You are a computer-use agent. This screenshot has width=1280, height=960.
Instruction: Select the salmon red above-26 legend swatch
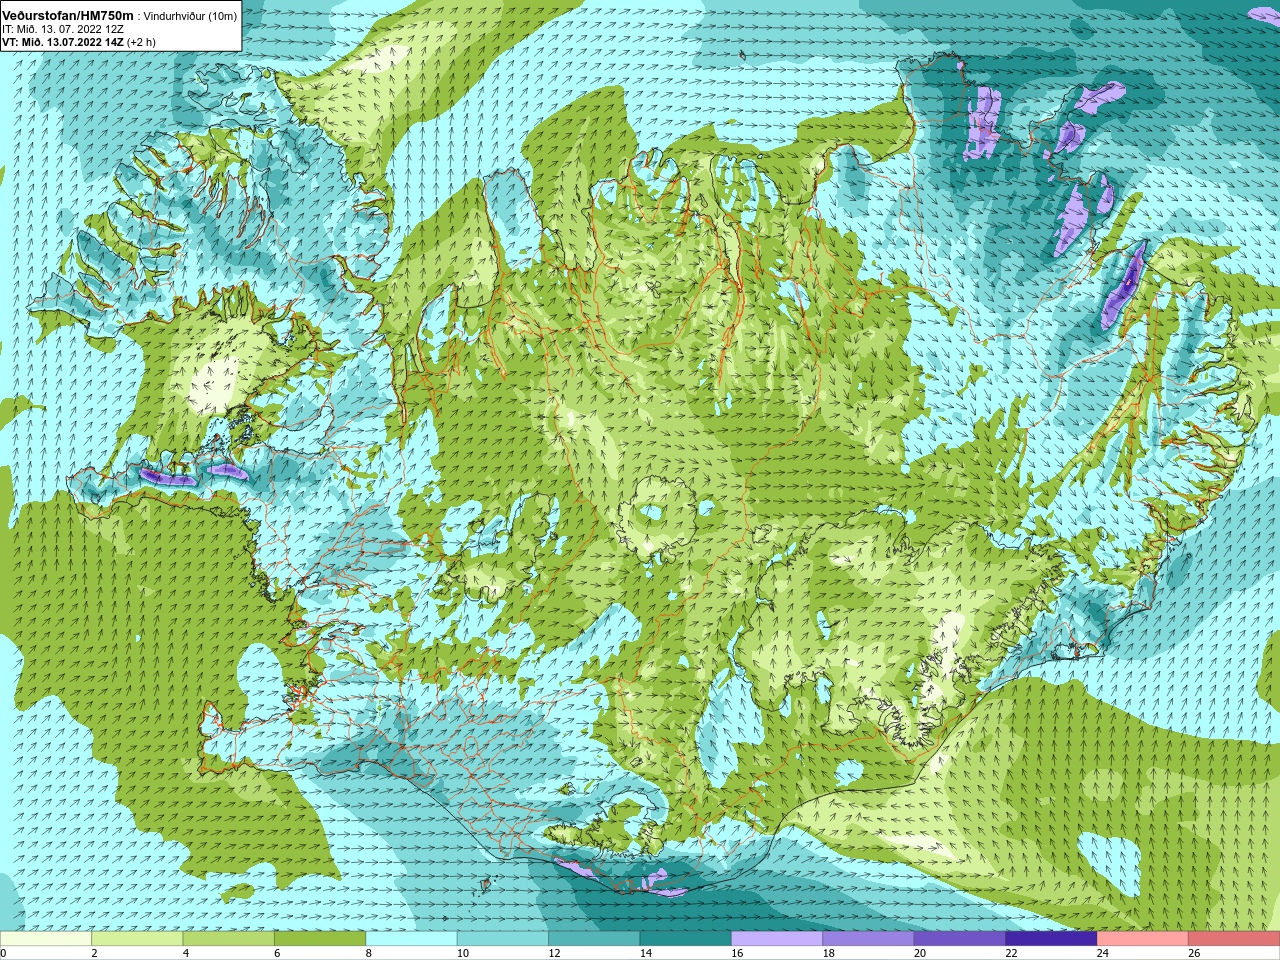(x=1234, y=940)
